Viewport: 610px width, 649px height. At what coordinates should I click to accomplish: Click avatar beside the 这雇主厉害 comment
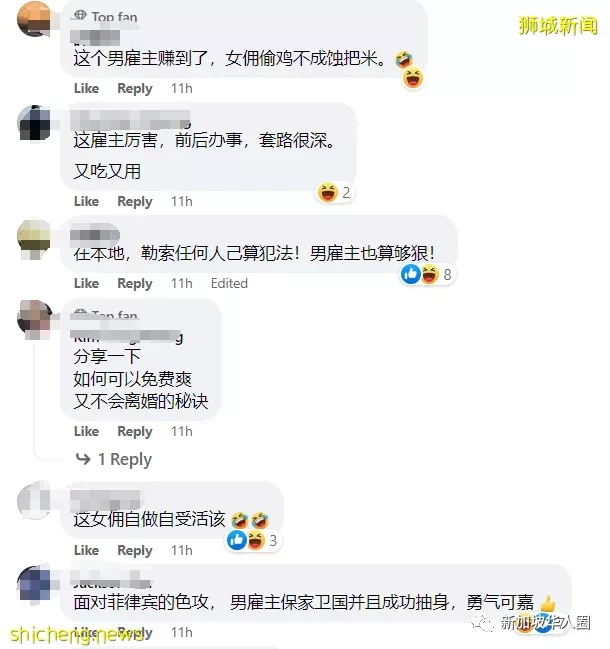[34, 123]
